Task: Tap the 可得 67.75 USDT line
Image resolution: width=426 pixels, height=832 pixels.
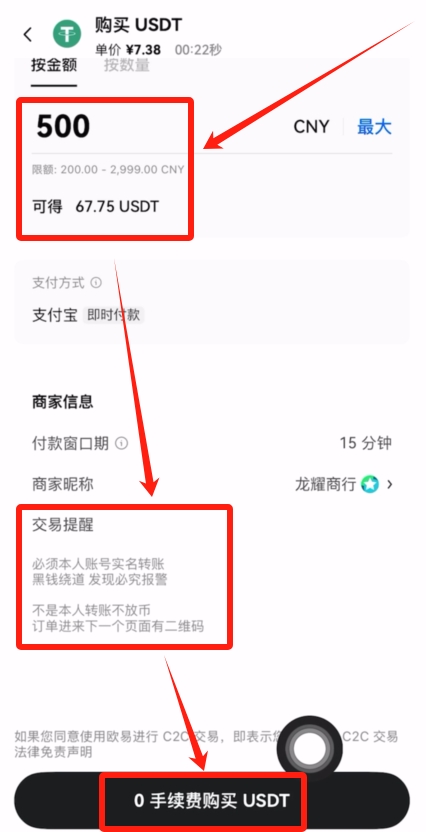Action: 95,206
